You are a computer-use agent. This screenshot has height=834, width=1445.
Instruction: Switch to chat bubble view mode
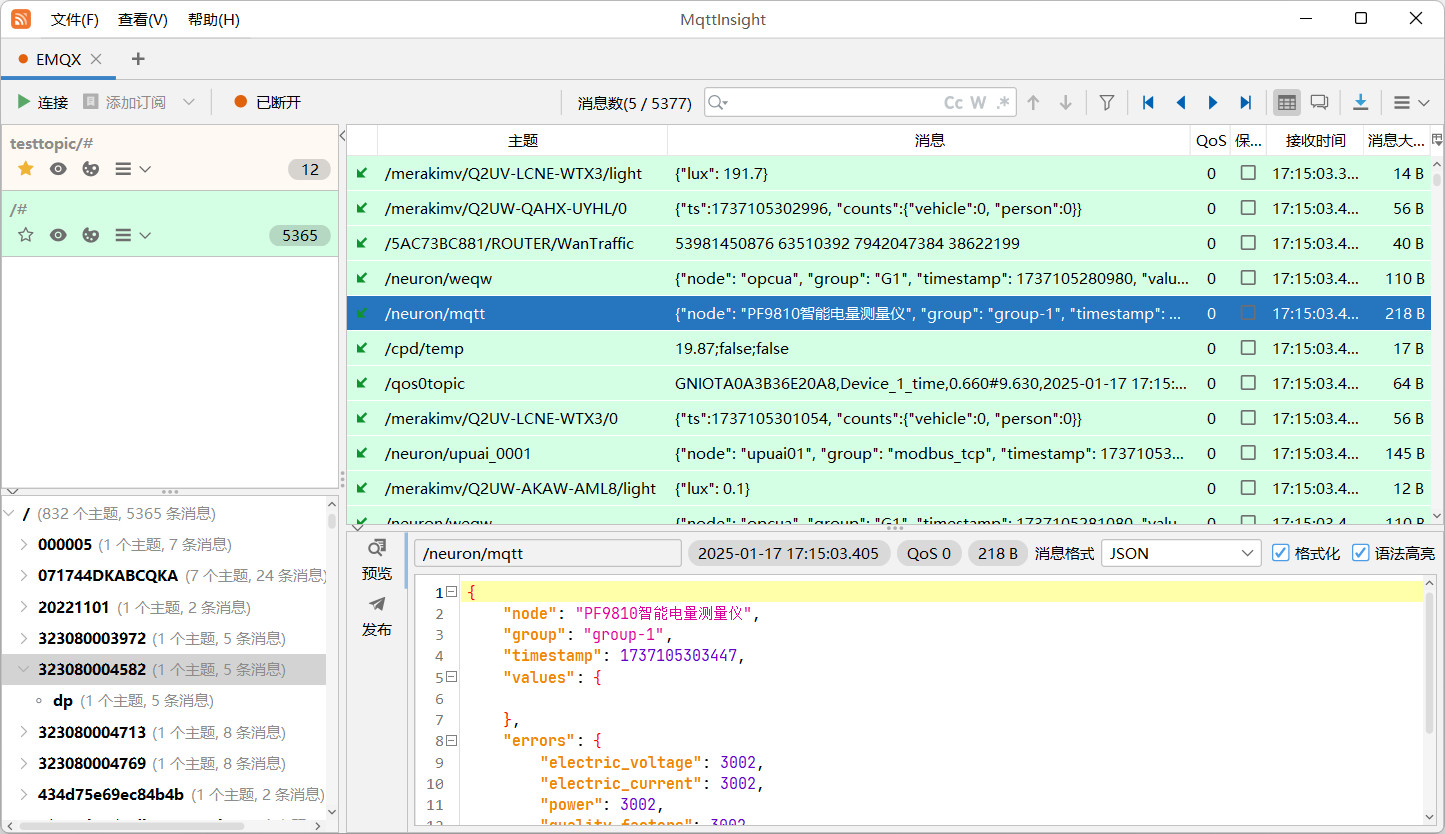pyautogui.click(x=1319, y=102)
